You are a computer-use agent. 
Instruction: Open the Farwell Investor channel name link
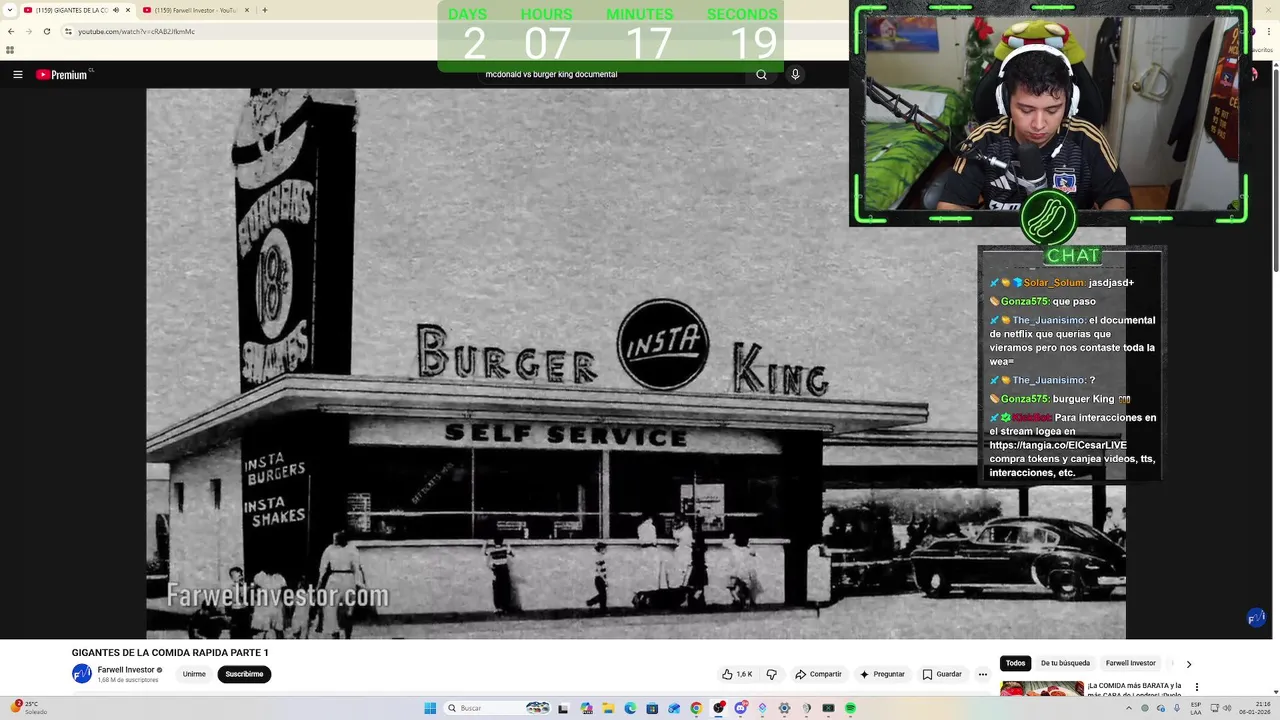coord(126,670)
